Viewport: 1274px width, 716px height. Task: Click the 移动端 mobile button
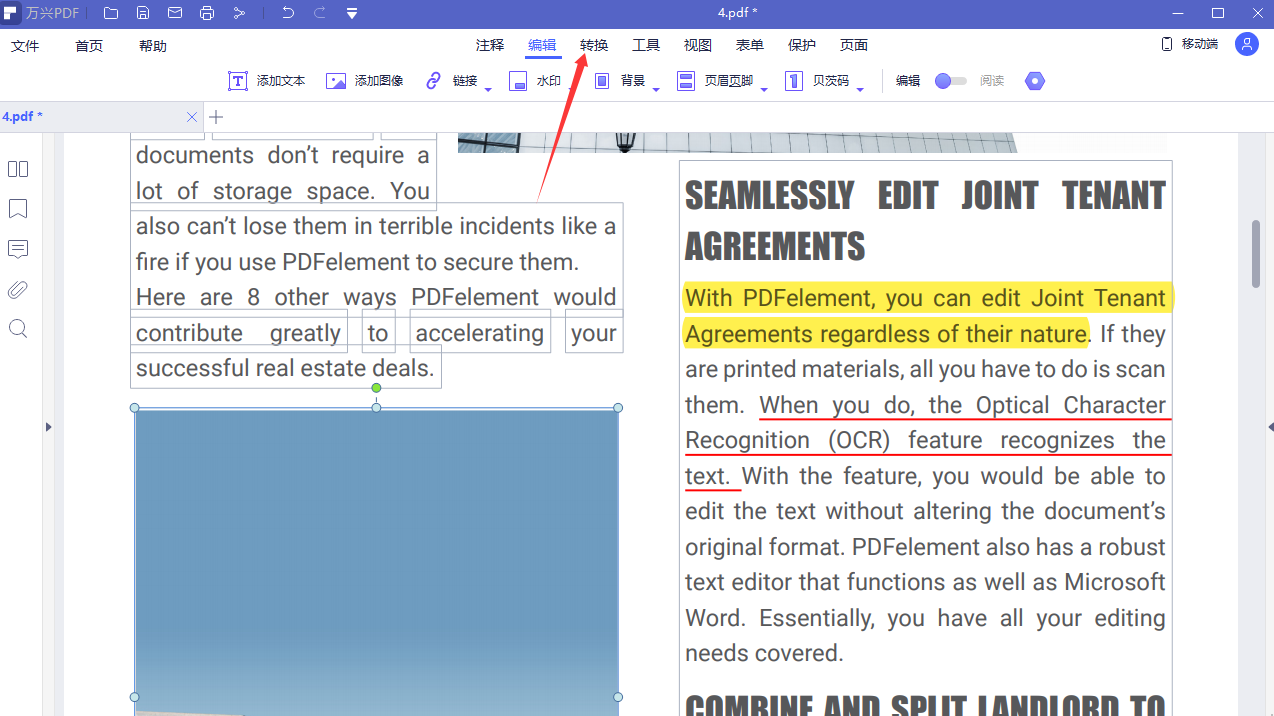pyautogui.click(x=1189, y=44)
